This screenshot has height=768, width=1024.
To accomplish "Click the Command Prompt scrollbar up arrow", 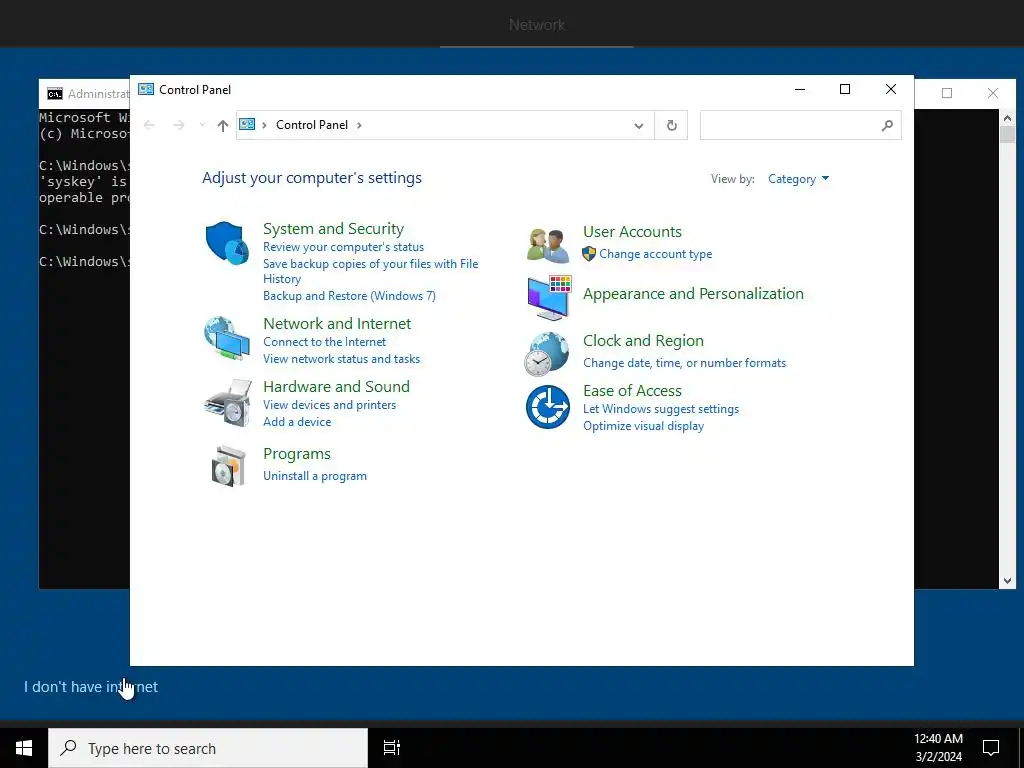I will pos(1007,118).
